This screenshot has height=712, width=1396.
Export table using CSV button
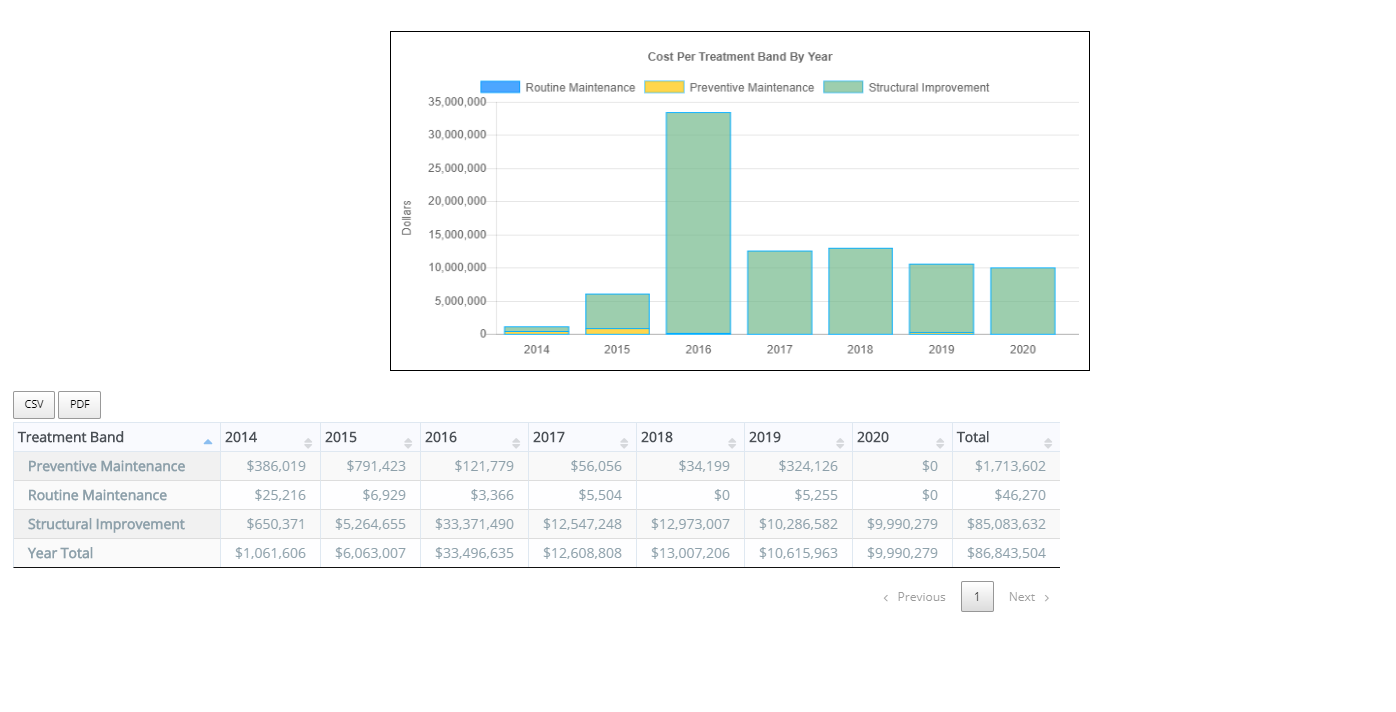(x=34, y=405)
